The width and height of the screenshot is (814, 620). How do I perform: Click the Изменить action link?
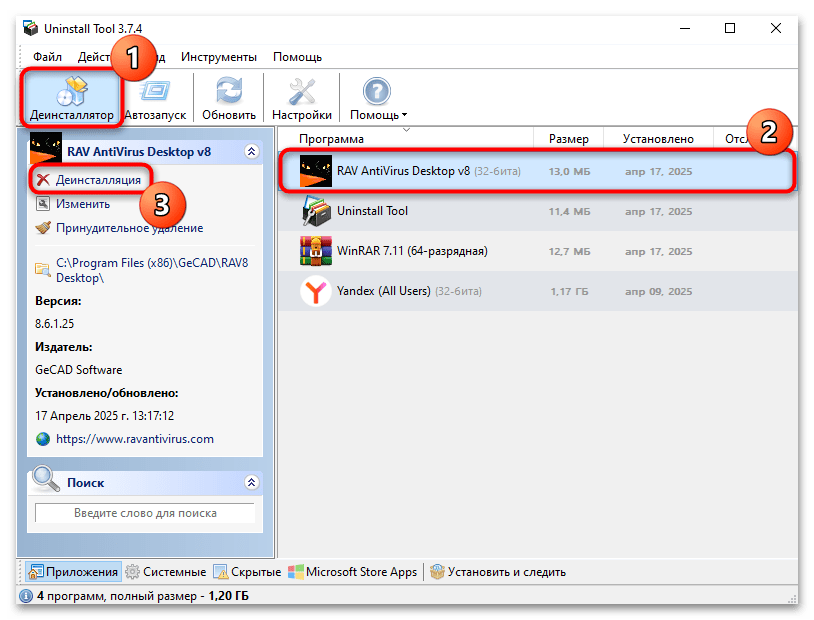coord(83,204)
